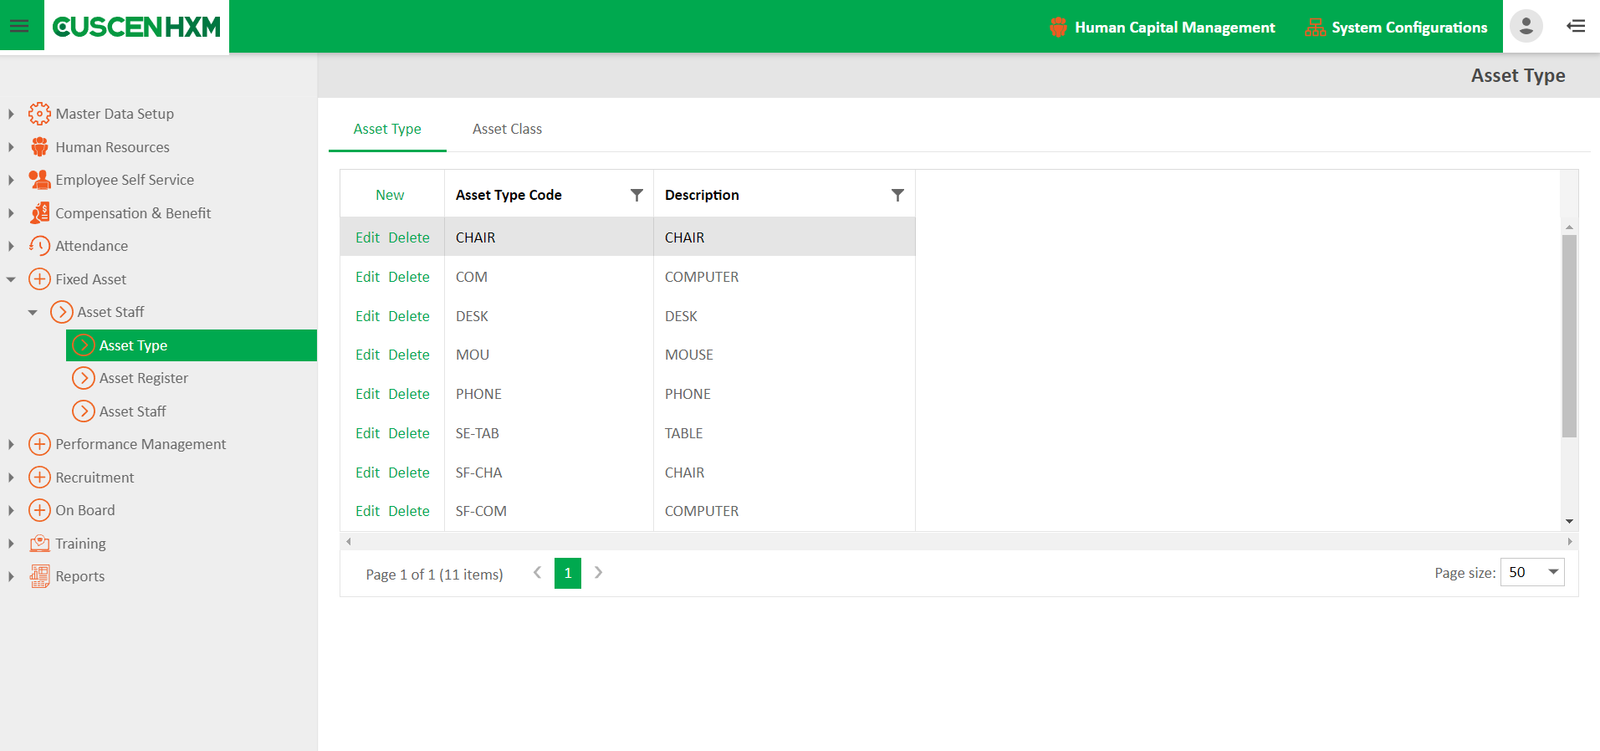
Task: Select Asset Register in the sidebar
Action: pyautogui.click(x=143, y=378)
